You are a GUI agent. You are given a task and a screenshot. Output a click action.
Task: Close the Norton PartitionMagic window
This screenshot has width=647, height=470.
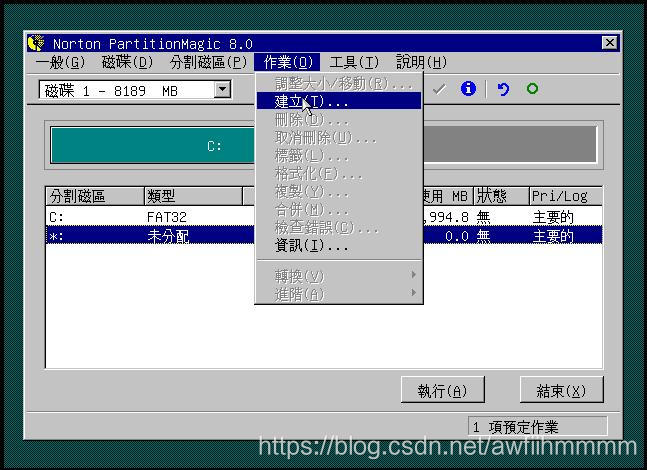[x=609, y=43]
